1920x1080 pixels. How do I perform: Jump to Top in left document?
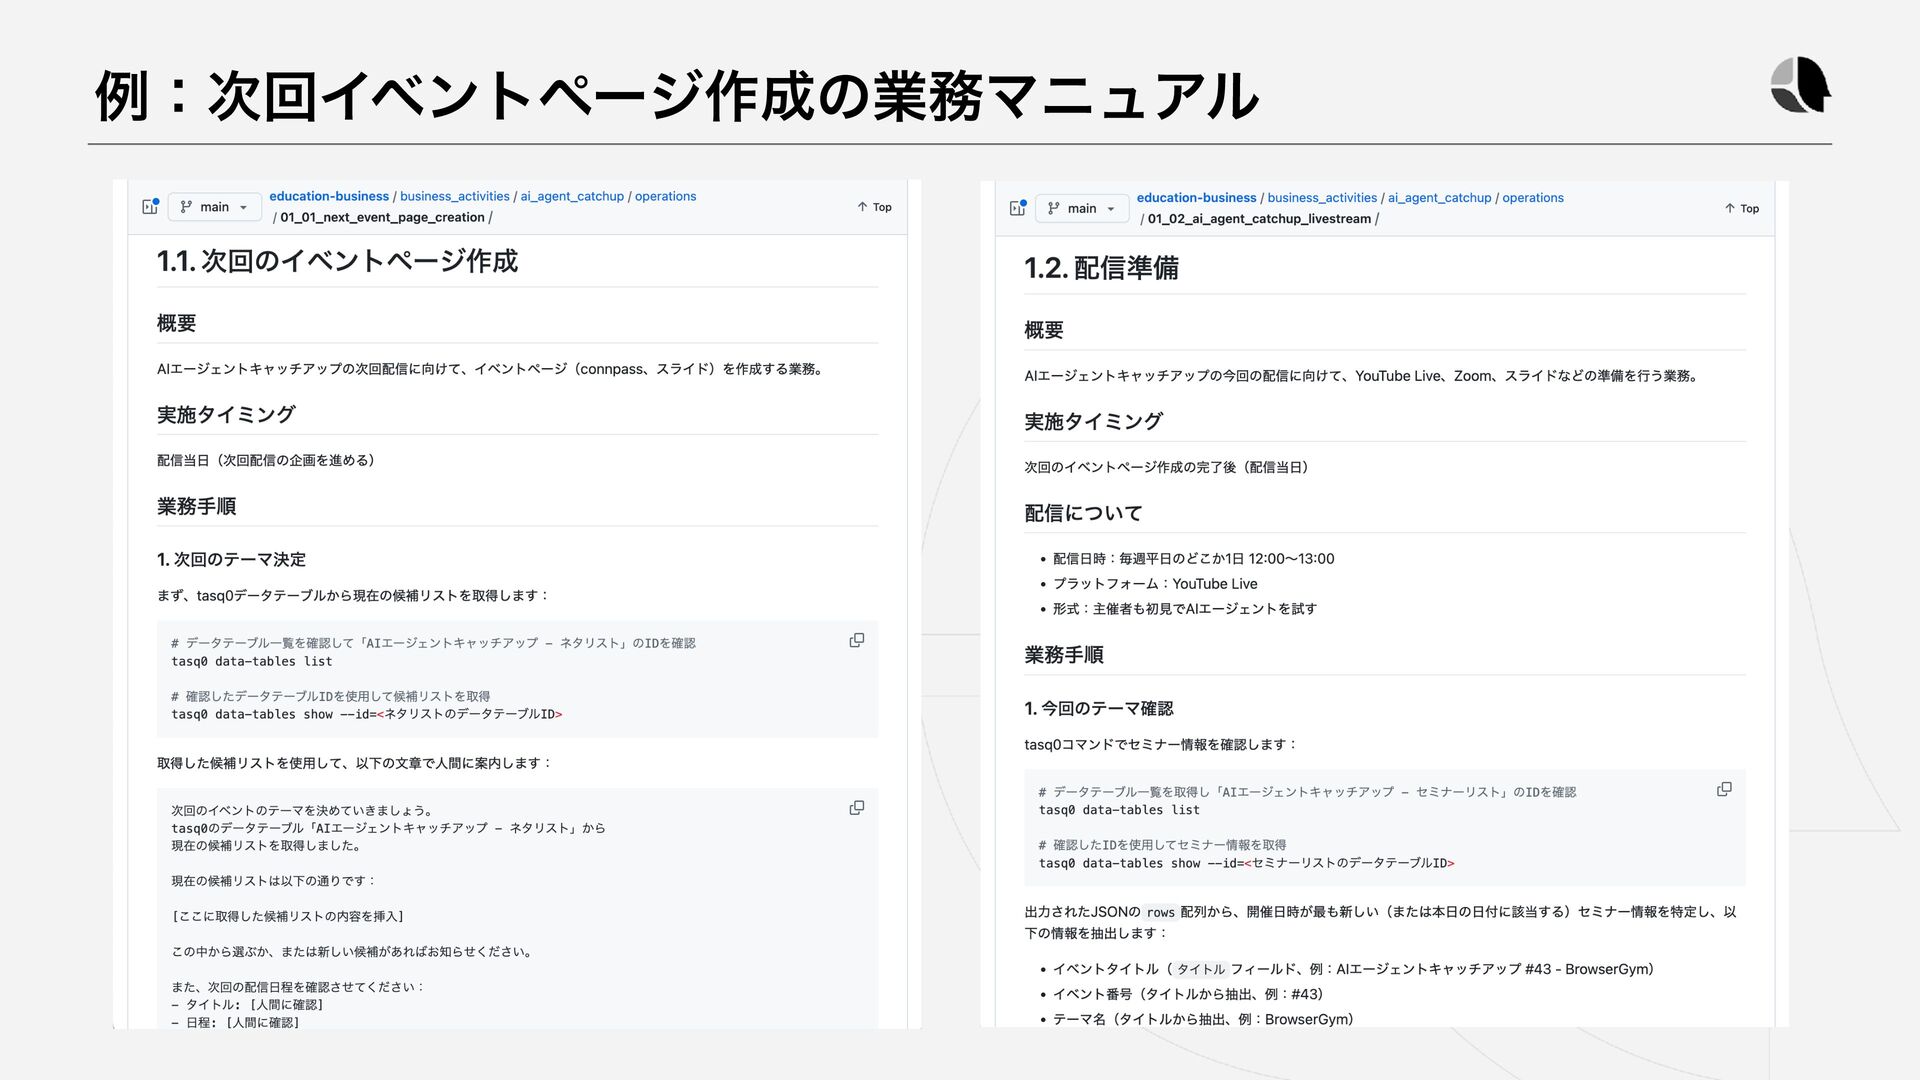coord(874,207)
